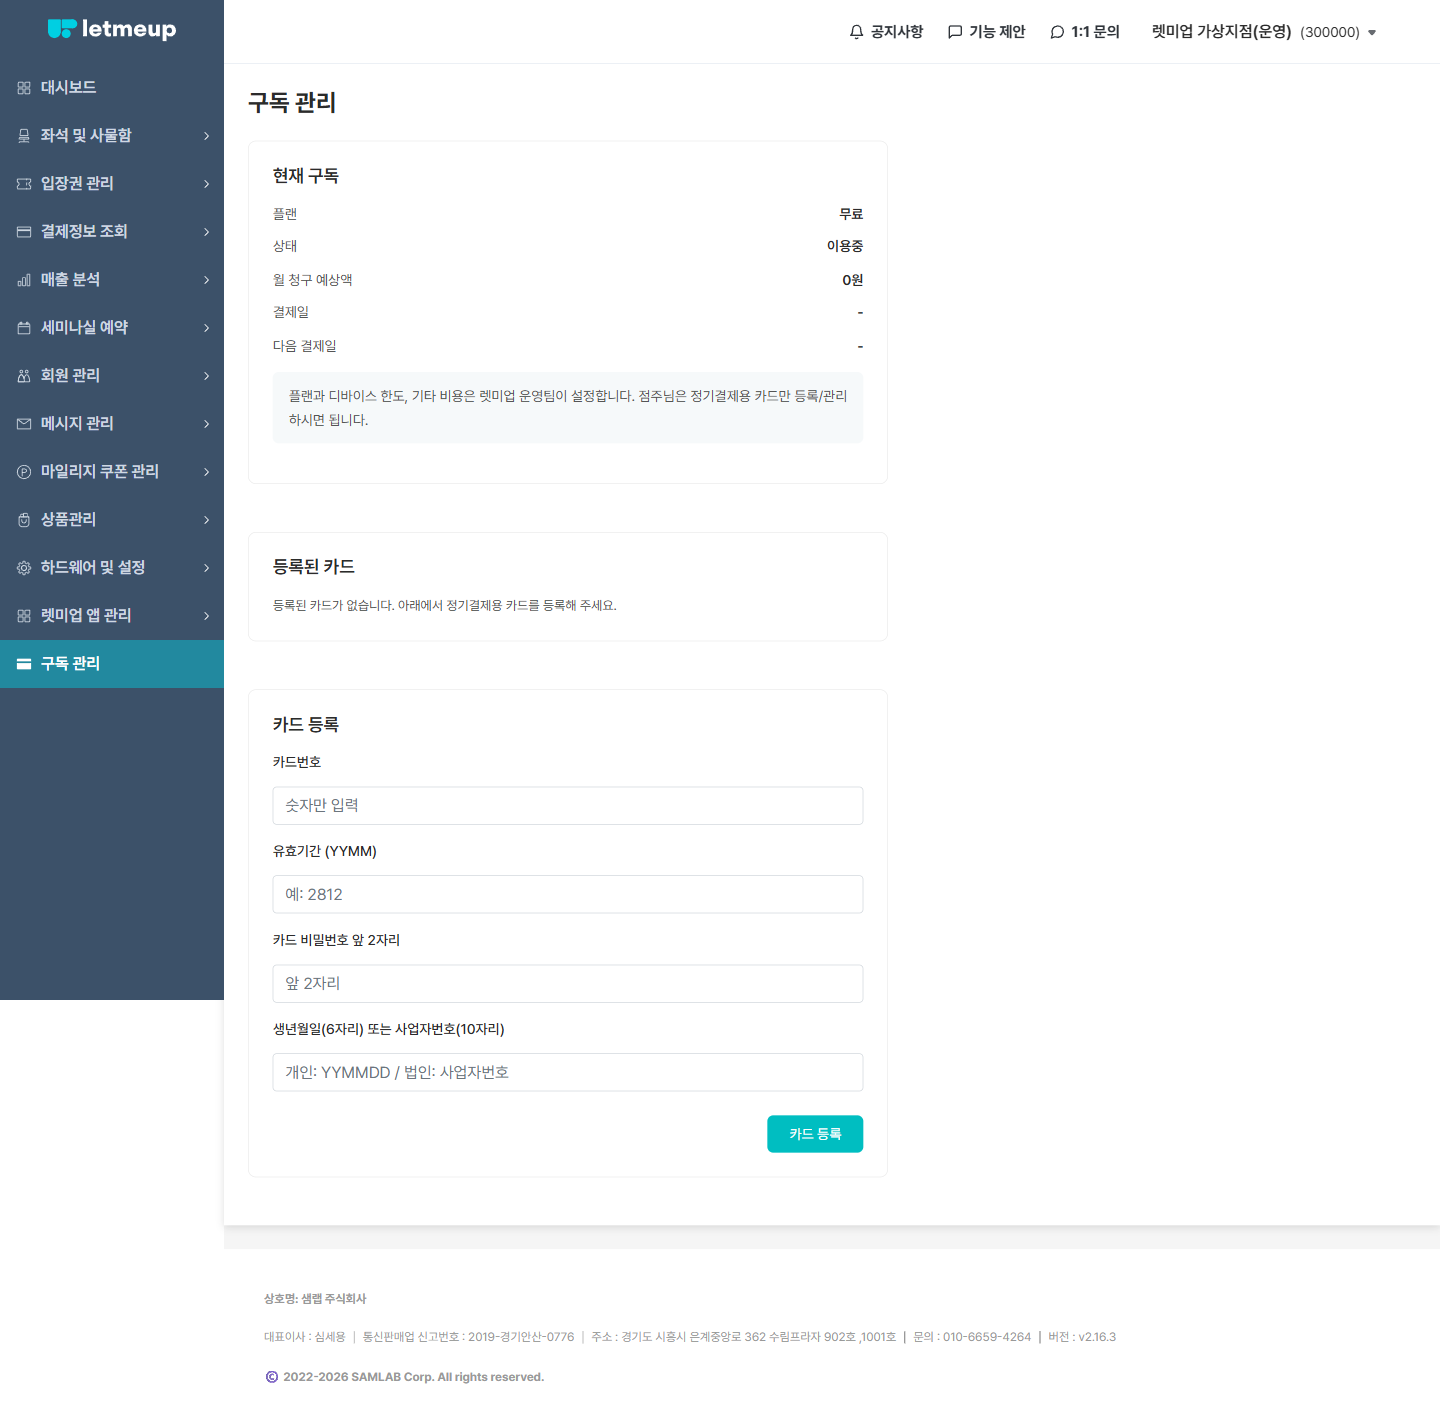Image resolution: width=1440 pixels, height=1425 pixels.
Task: Click the dashboard grid icon
Action: coord(24,88)
